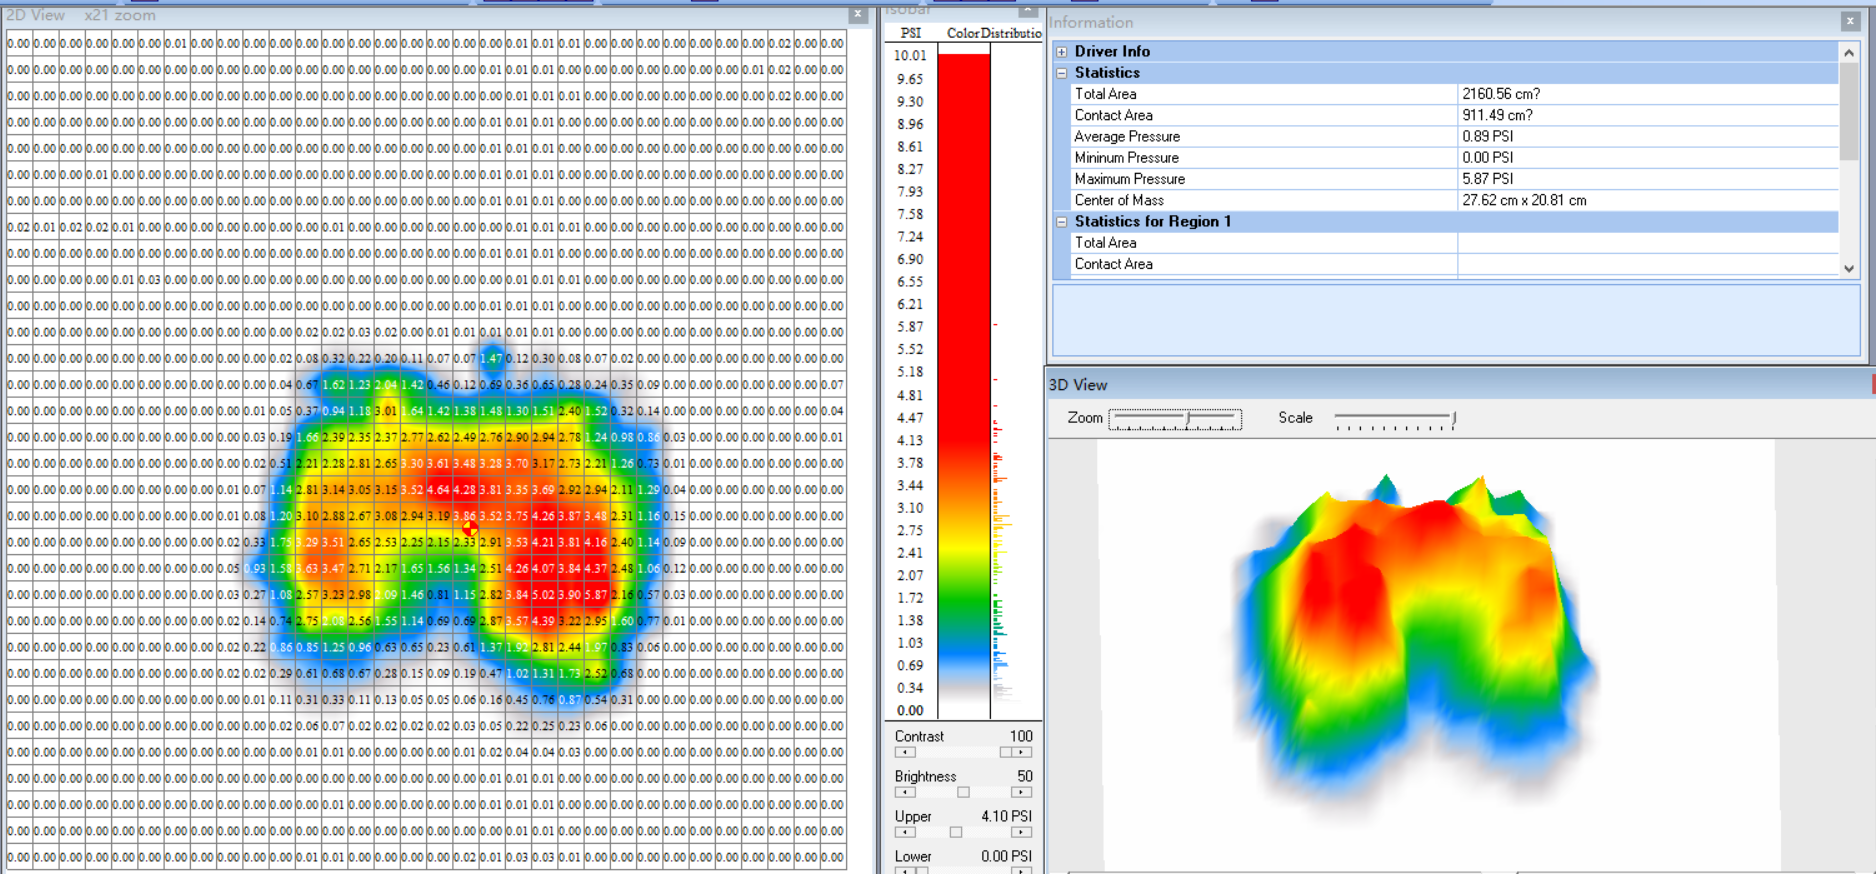1876x874 pixels.
Task: Decrease the Upper PSI limit arrow
Action: point(904,832)
